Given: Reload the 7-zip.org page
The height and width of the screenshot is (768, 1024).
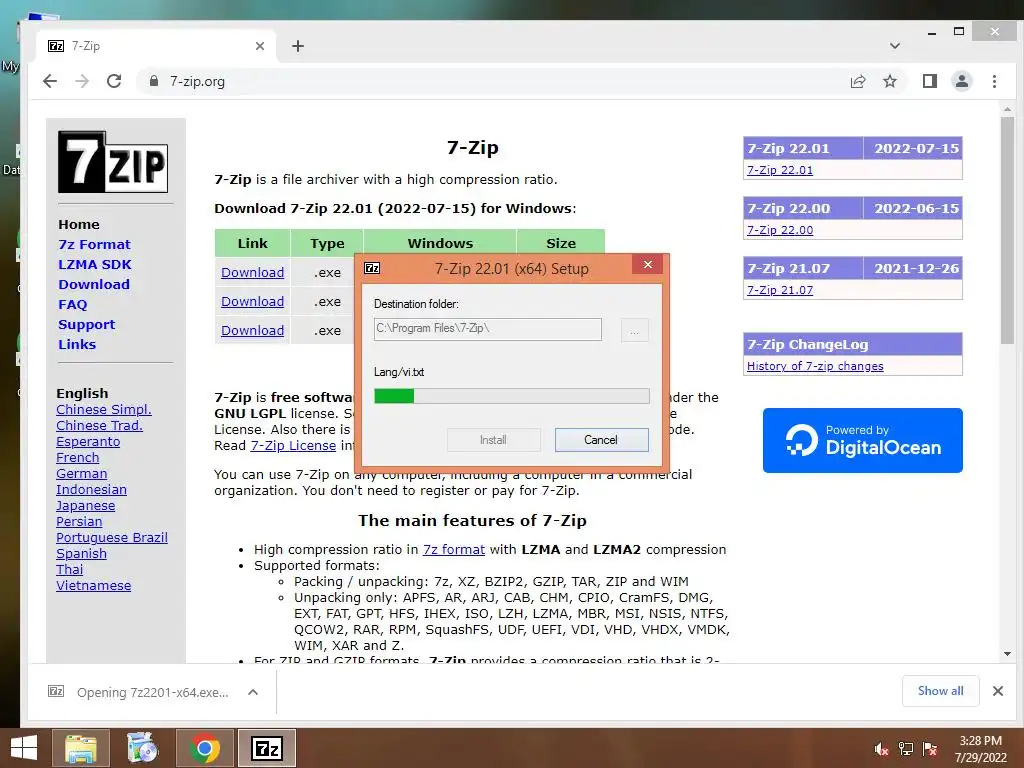Looking at the screenshot, I should pyautogui.click(x=114, y=81).
